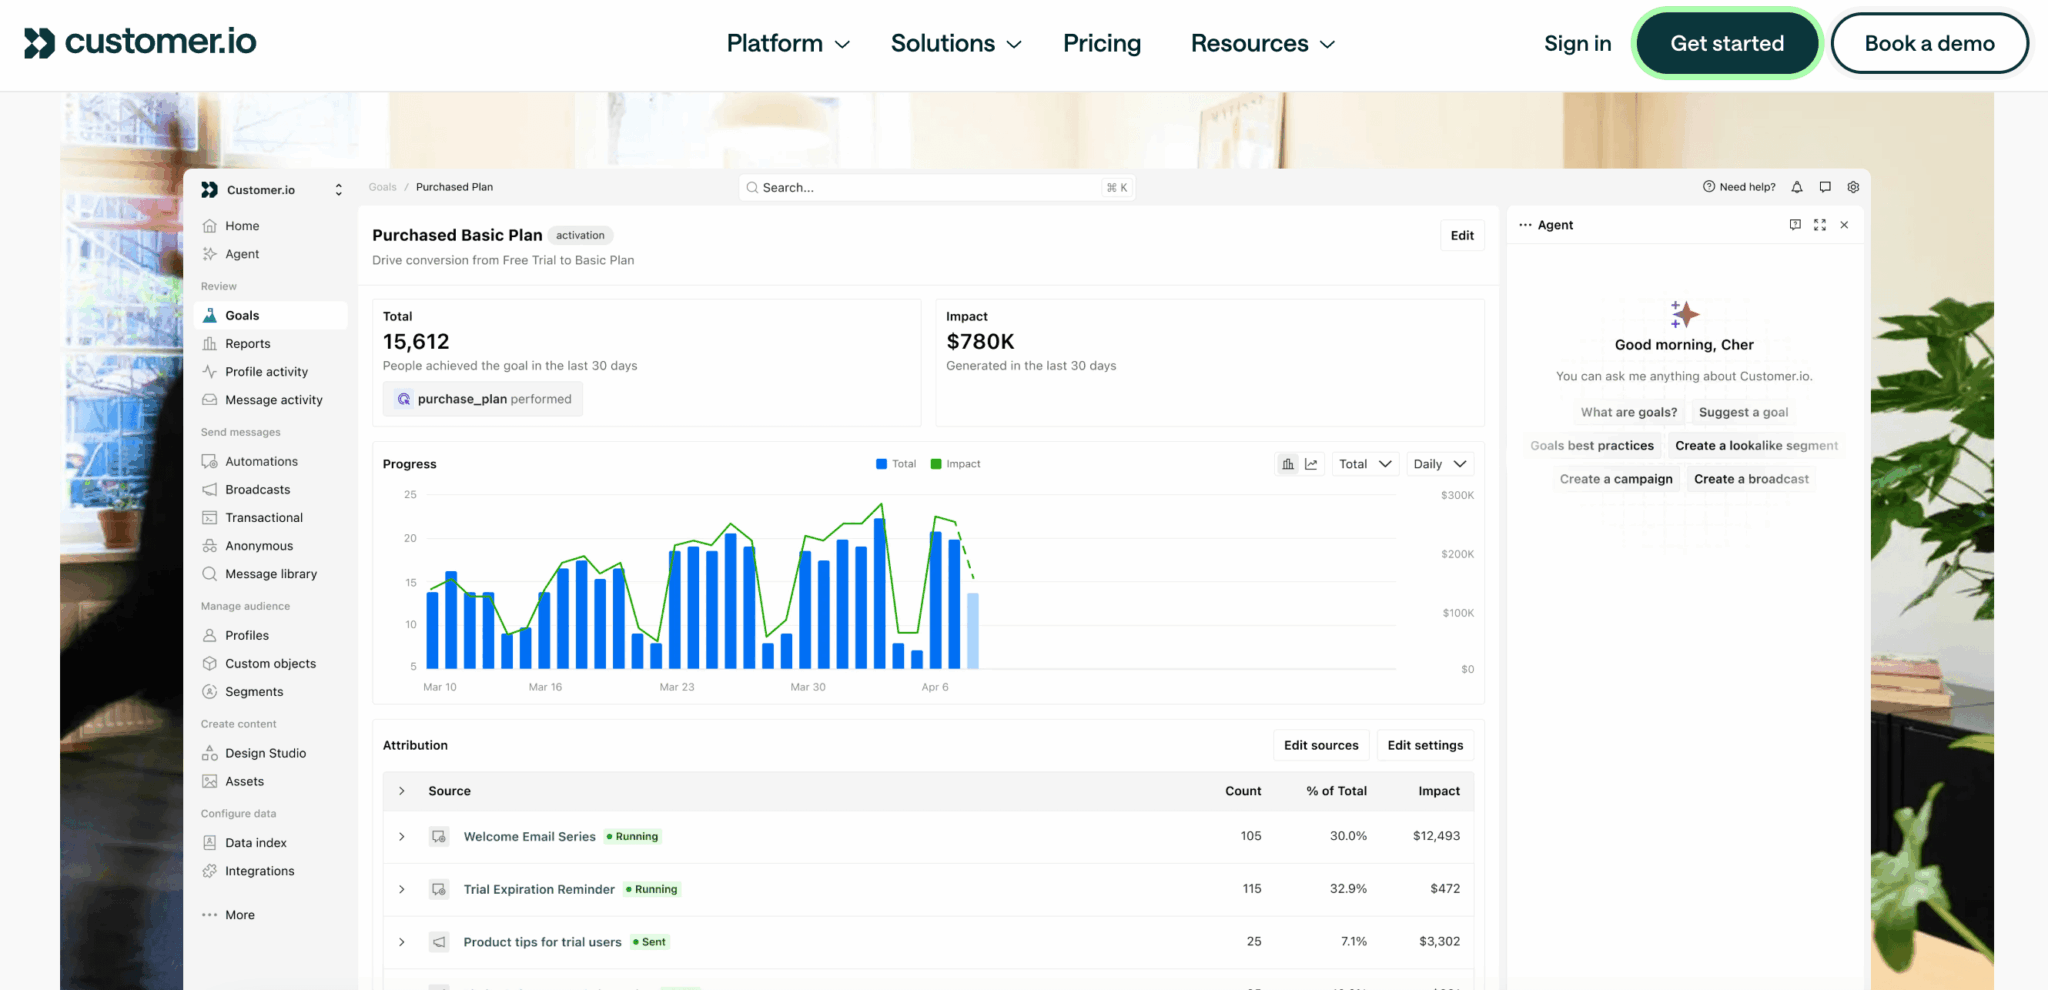
Task: Open Agent panel three-dots menu
Action: pos(1525,225)
